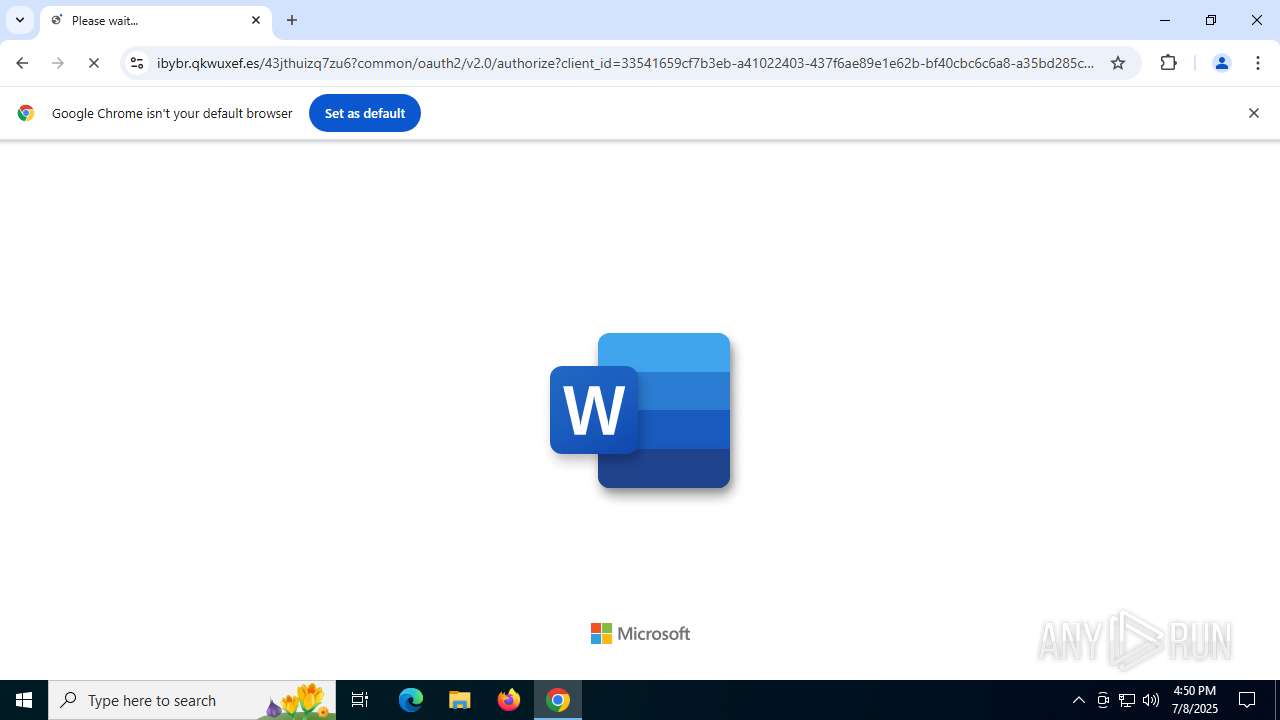Restore down the Chrome window
Screen dimensions: 1280x720
pyautogui.click(x=1211, y=20)
